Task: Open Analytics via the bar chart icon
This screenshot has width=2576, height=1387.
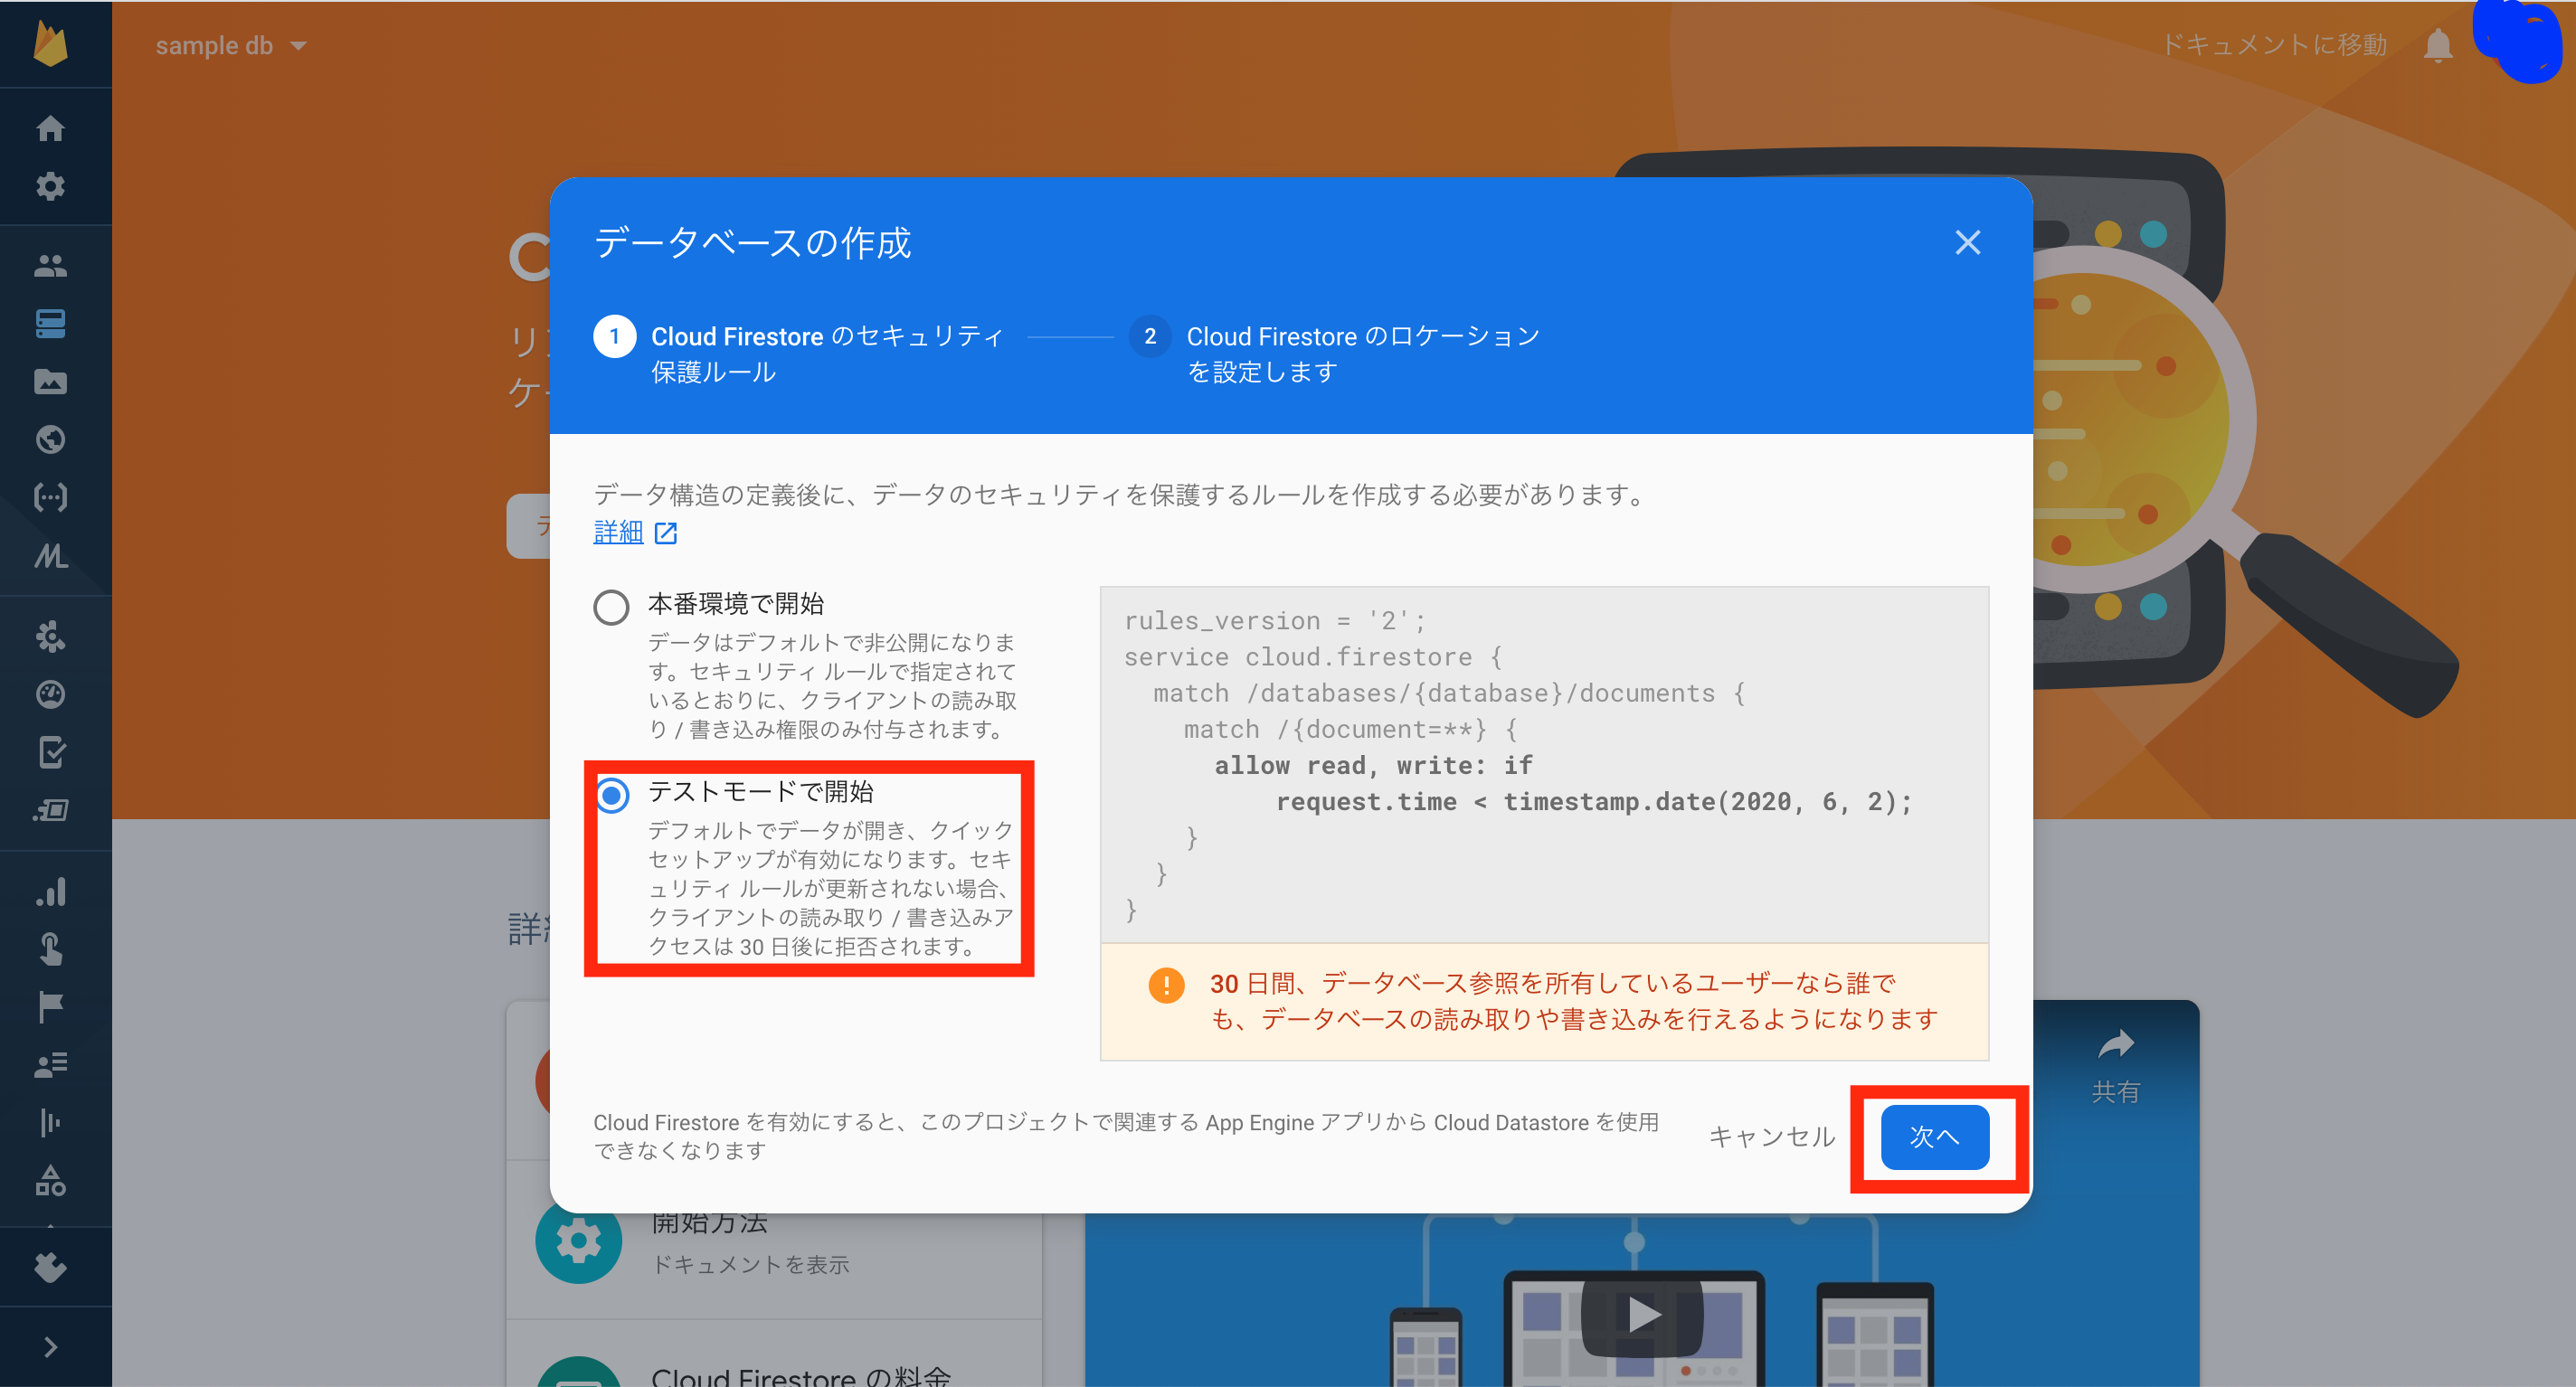Action: 50,891
